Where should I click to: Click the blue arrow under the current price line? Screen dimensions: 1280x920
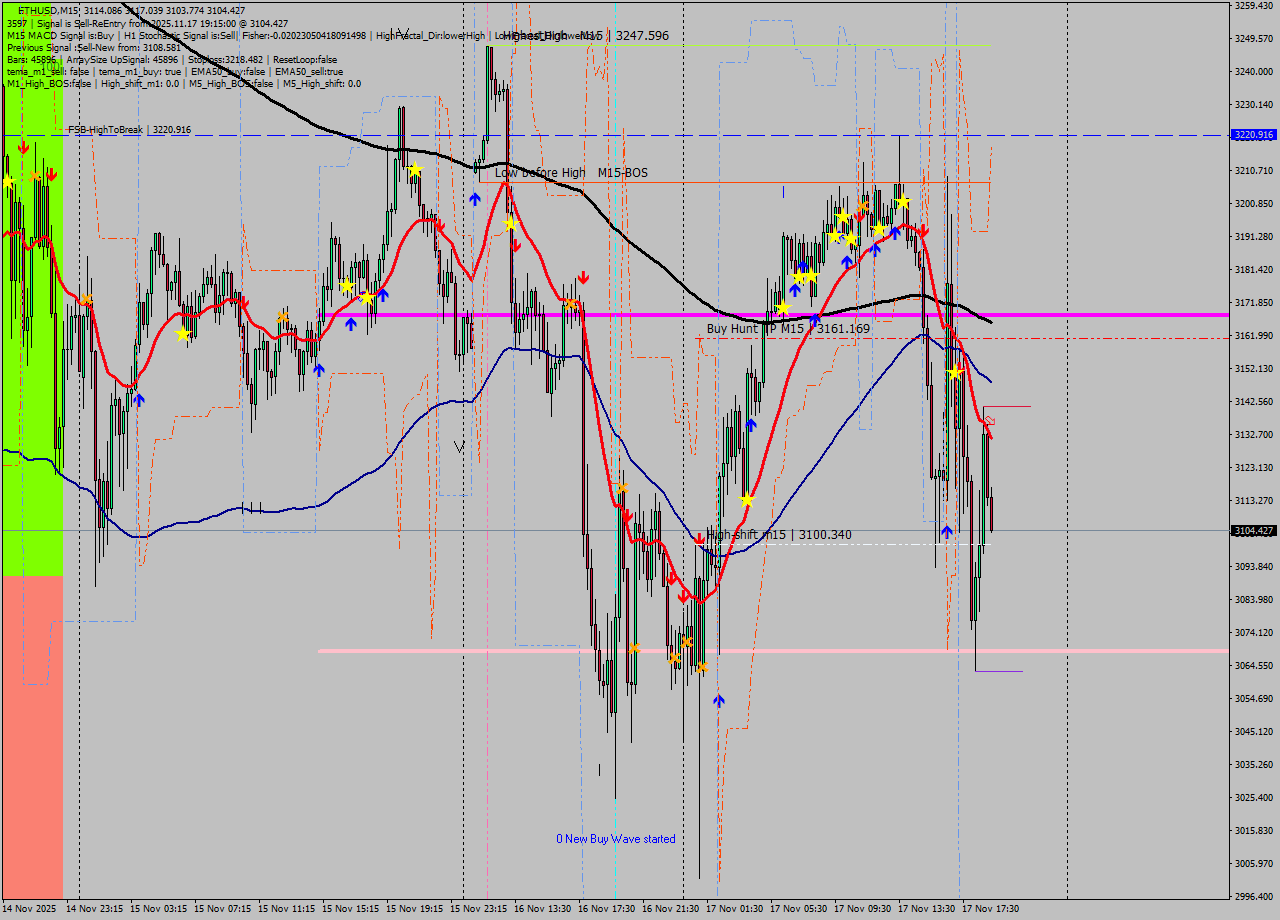[946, 532]
